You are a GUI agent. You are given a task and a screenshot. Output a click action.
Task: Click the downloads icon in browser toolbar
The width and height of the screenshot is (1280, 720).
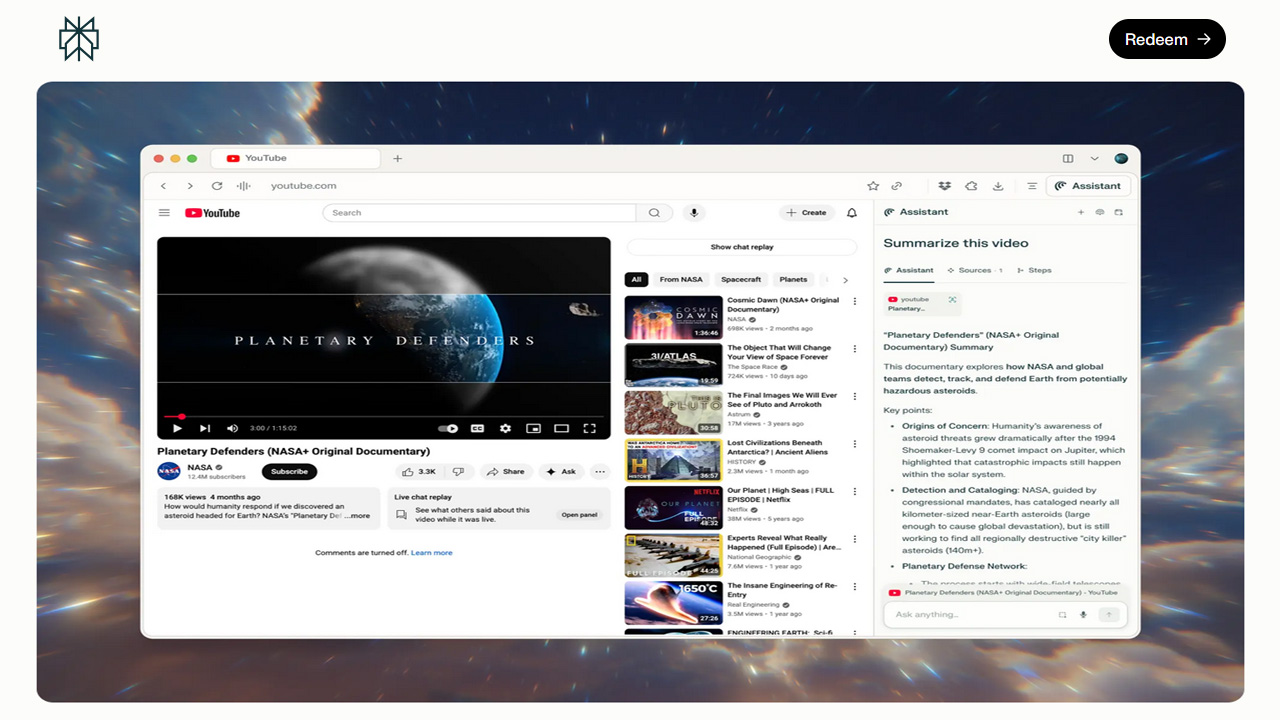pos(998,186)
